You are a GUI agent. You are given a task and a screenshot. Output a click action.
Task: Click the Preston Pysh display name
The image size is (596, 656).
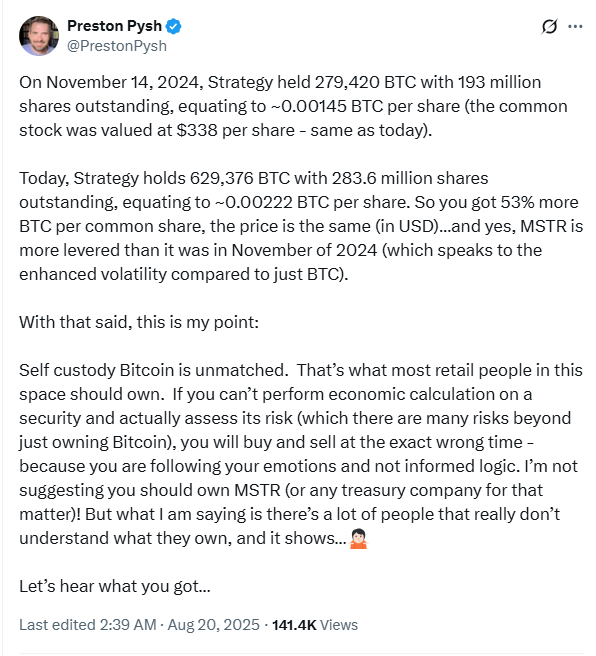tap(114, 26)
